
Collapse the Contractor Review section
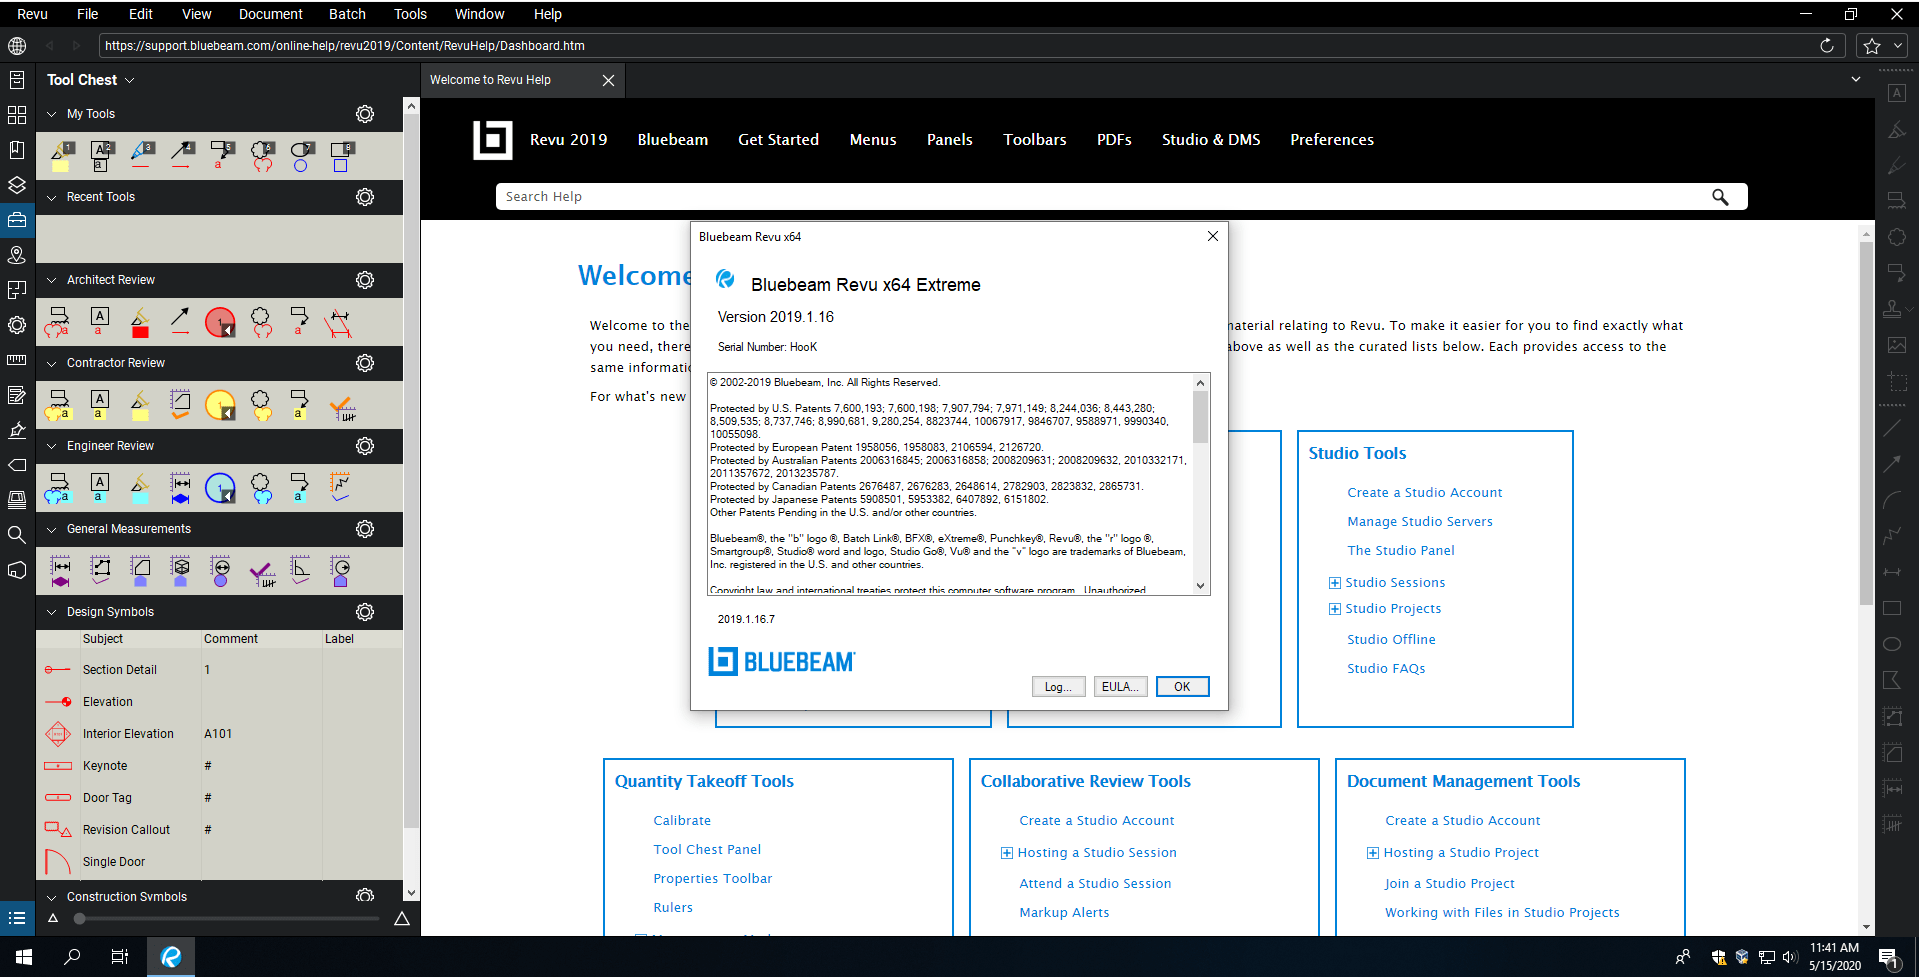pos(52,363)
